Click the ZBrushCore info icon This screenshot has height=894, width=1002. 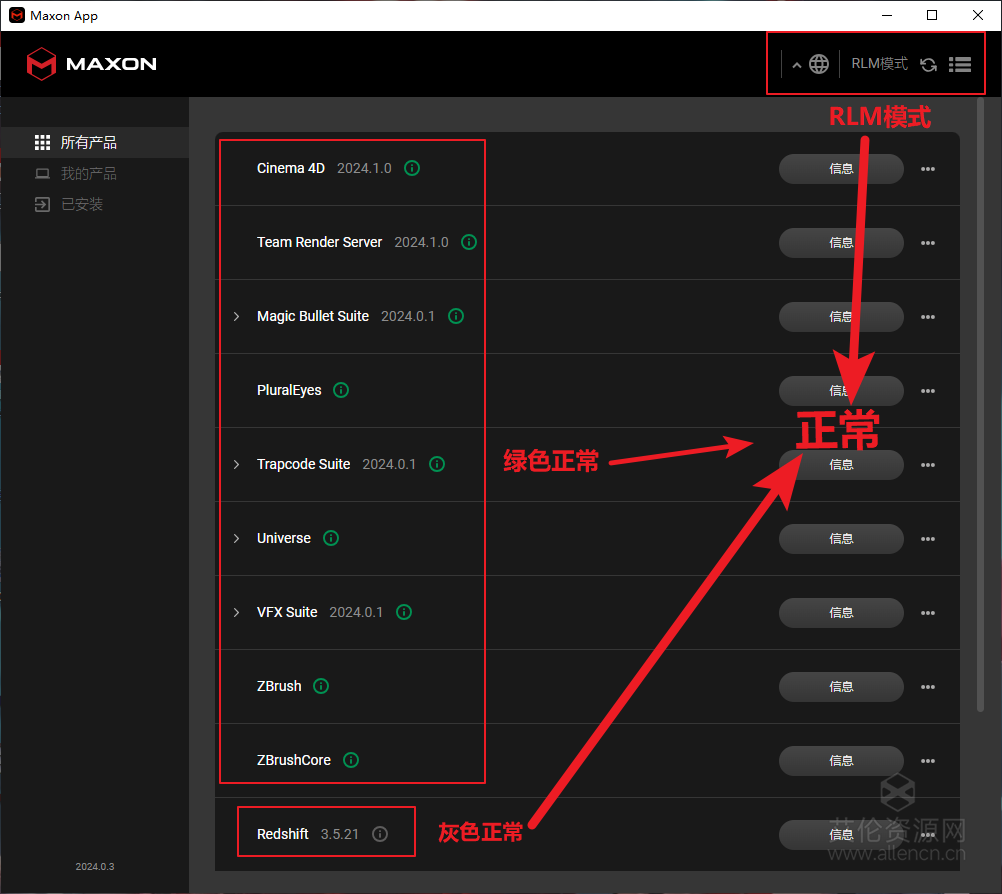click(x=351, y=760)
